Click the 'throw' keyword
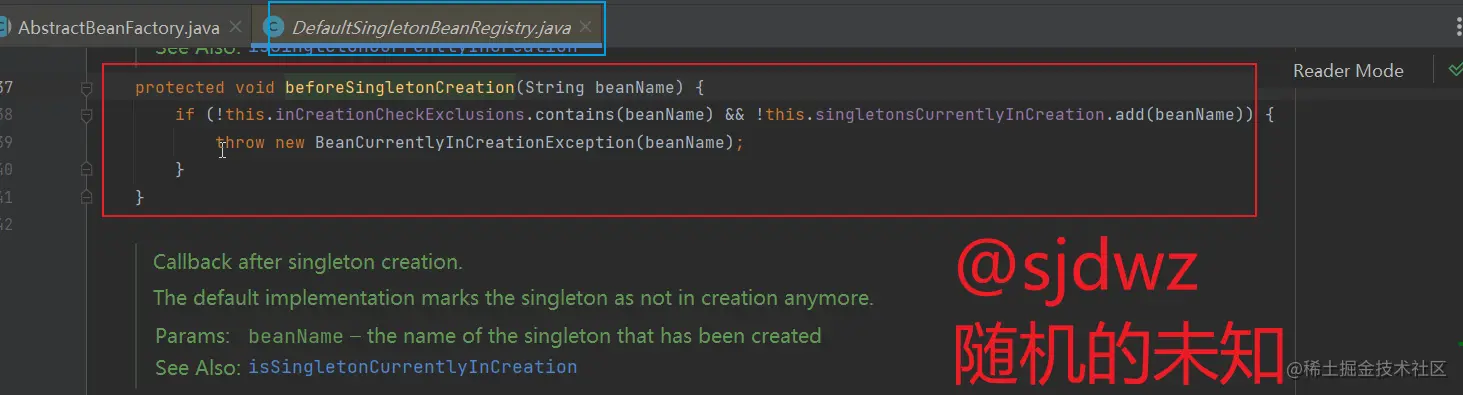The height and width of the screenshot is (395, 1463). point(240,143)
